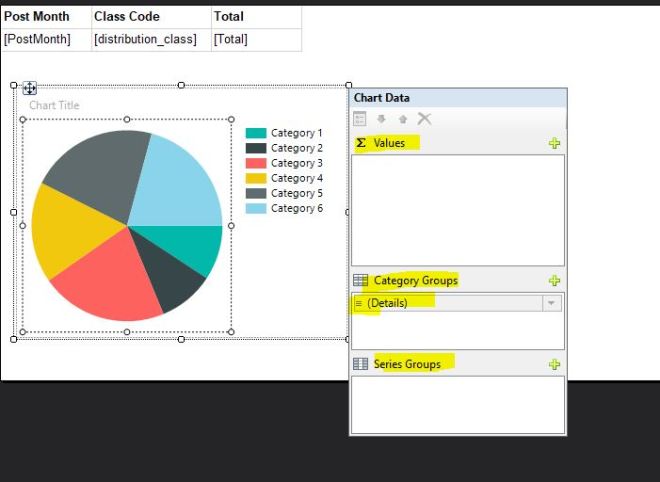Add a Category Groups item with plus icon
This screenshot has width=660, height=482.
click(554, 280)
